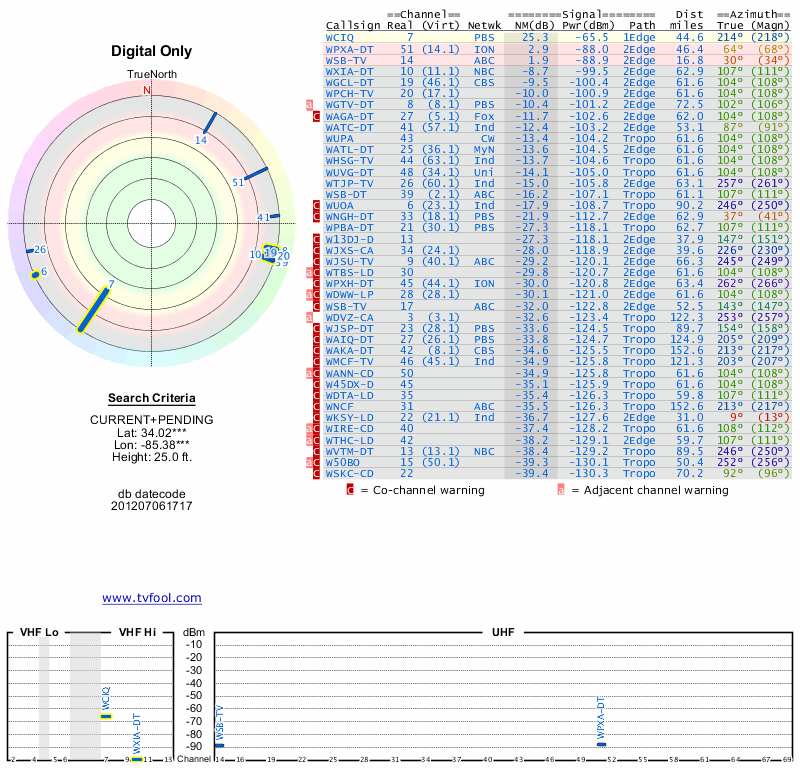Click co-channel warning icon beside WNGH-DT

[317, 216]
